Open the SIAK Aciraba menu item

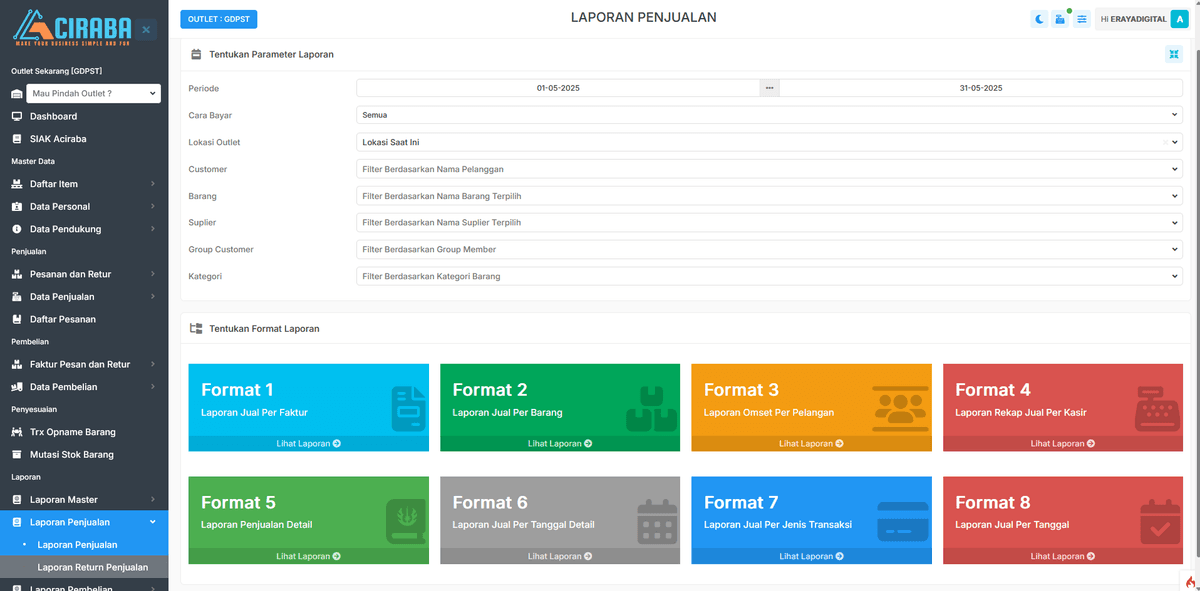(58, 139)
